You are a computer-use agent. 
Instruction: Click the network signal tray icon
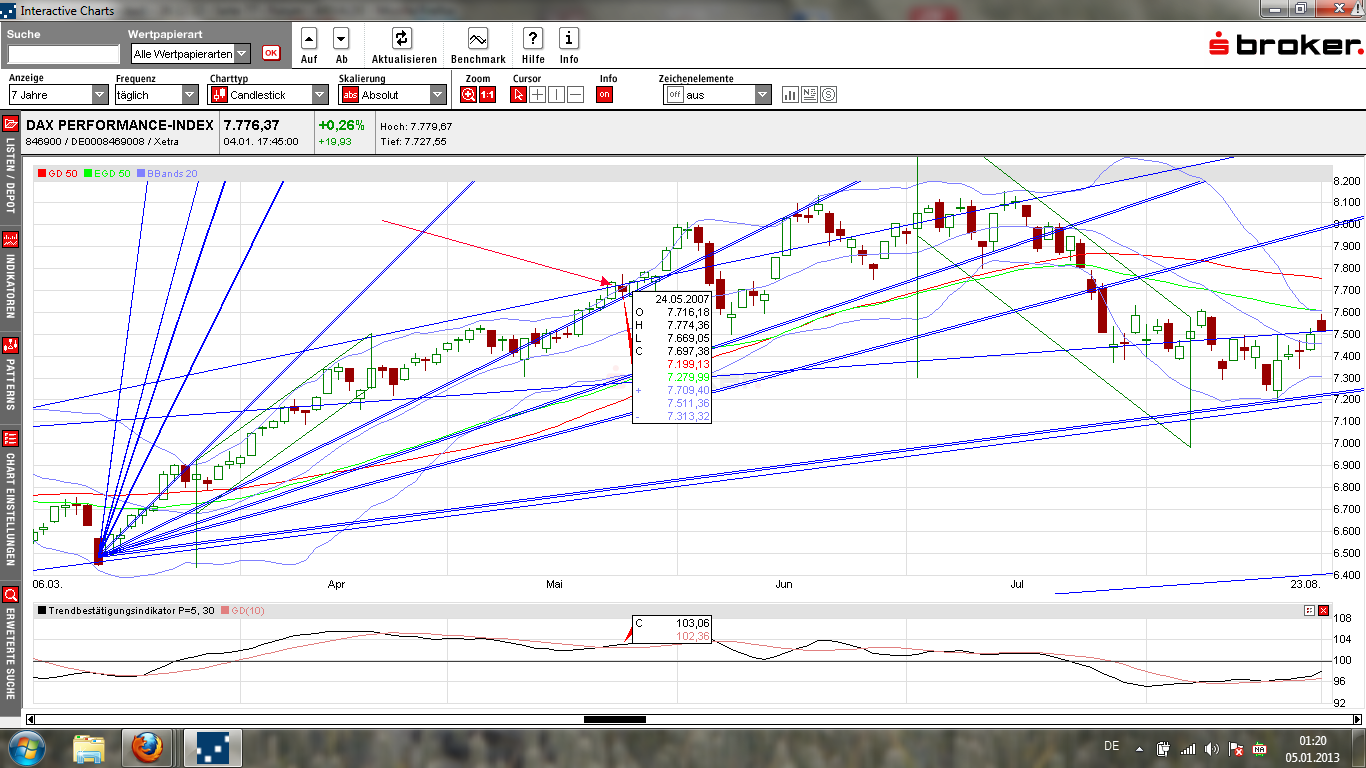point(1188,748)
